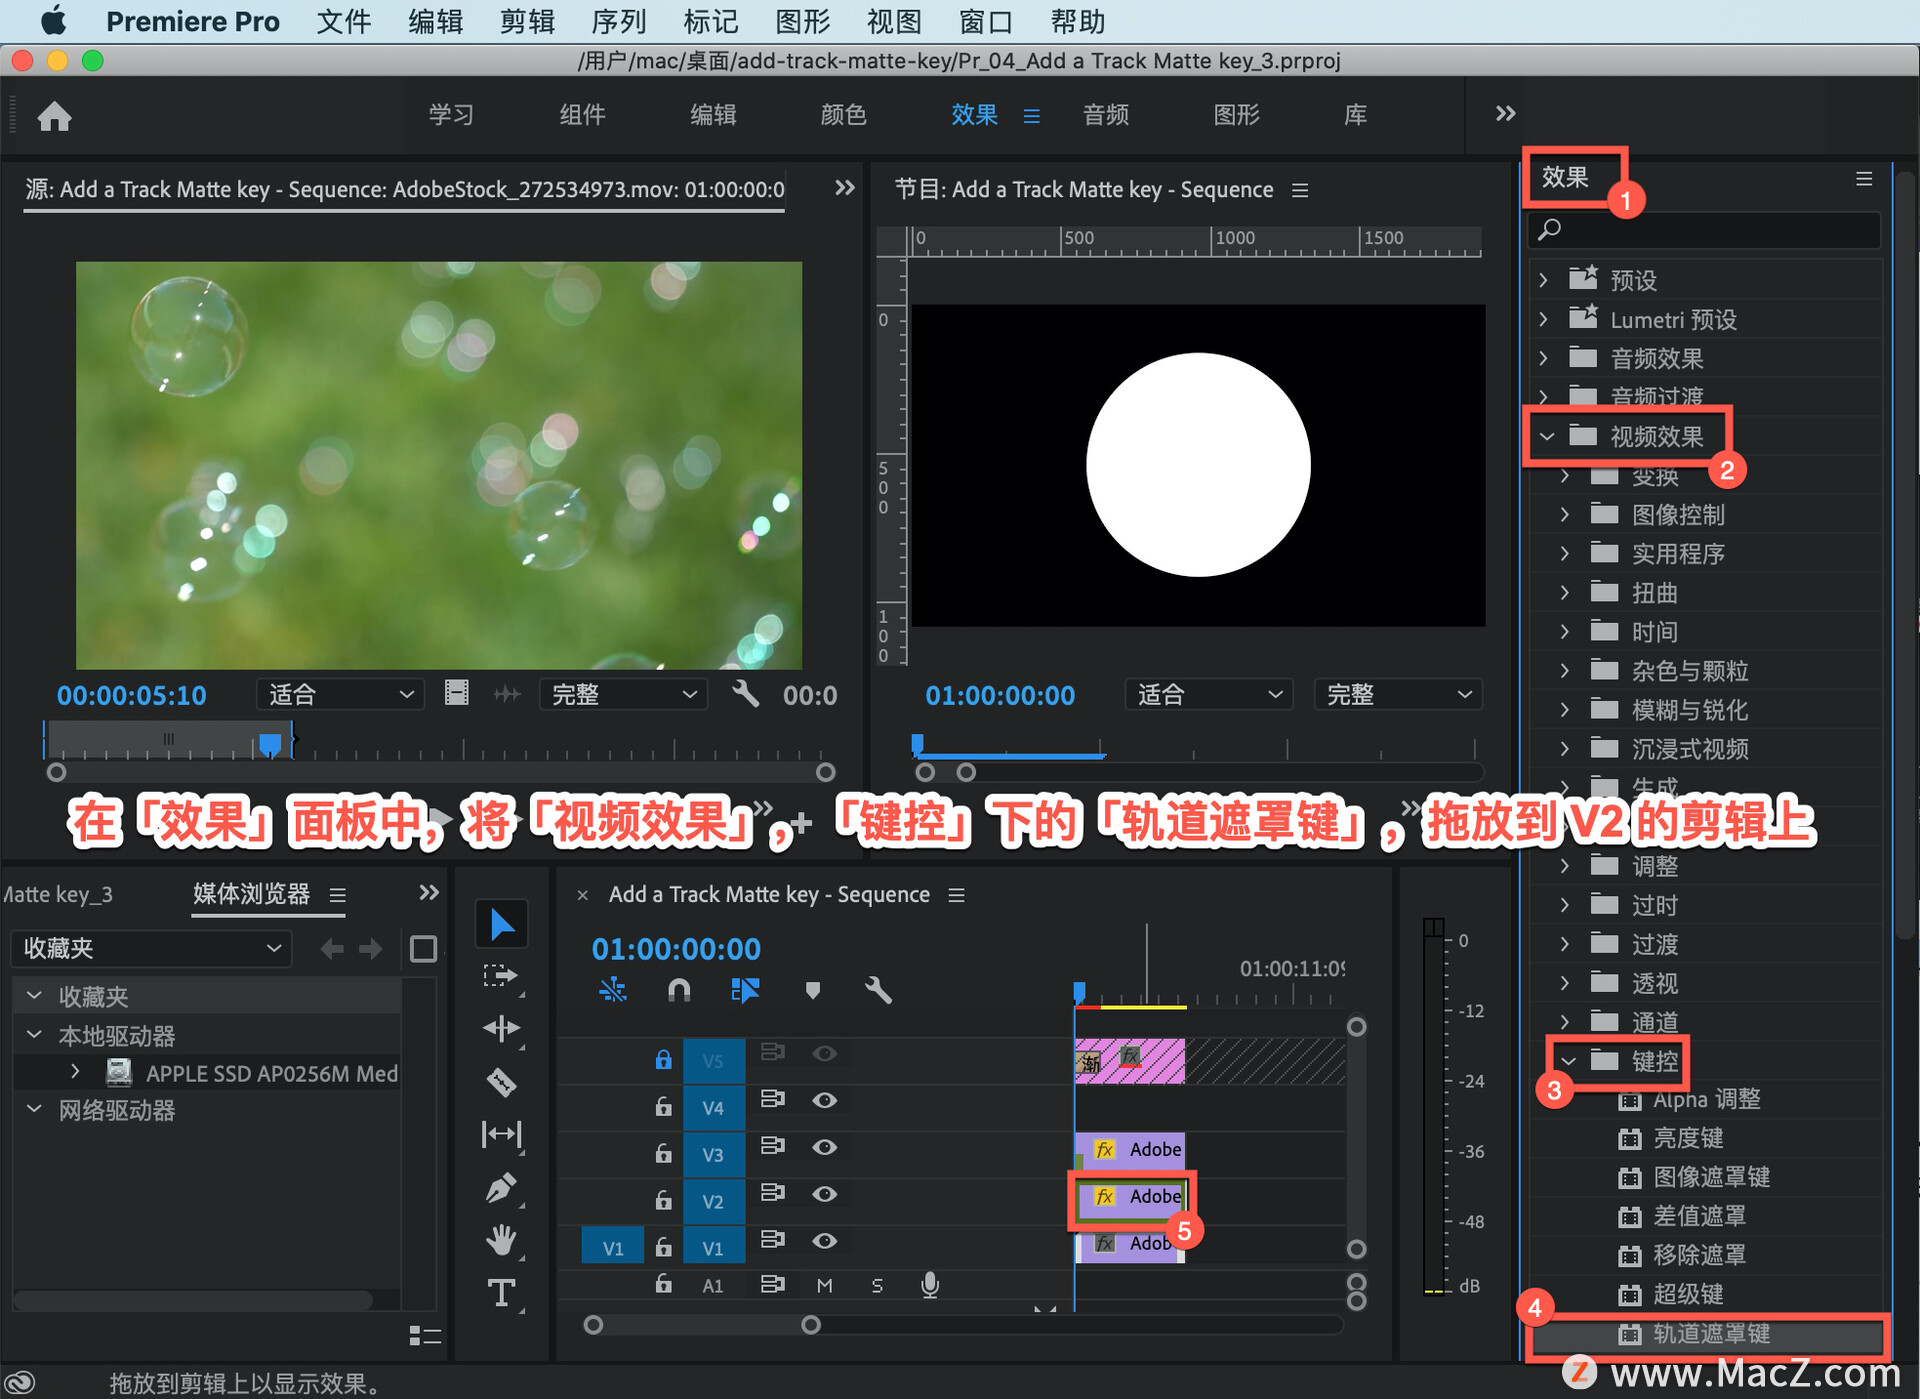This screenshot has width=1920, height=1399.
Task: Click the V1 source patch button
Action: point(612,1247)
